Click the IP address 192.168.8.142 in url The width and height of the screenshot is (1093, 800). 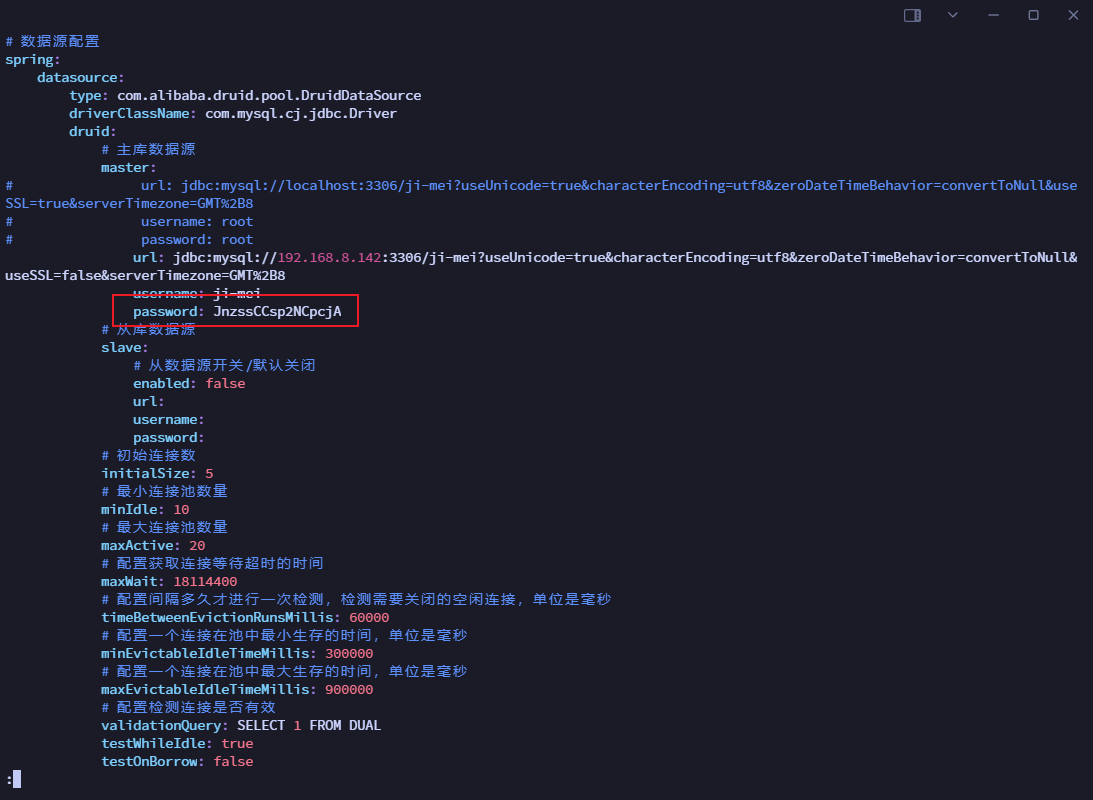(329, 258)
